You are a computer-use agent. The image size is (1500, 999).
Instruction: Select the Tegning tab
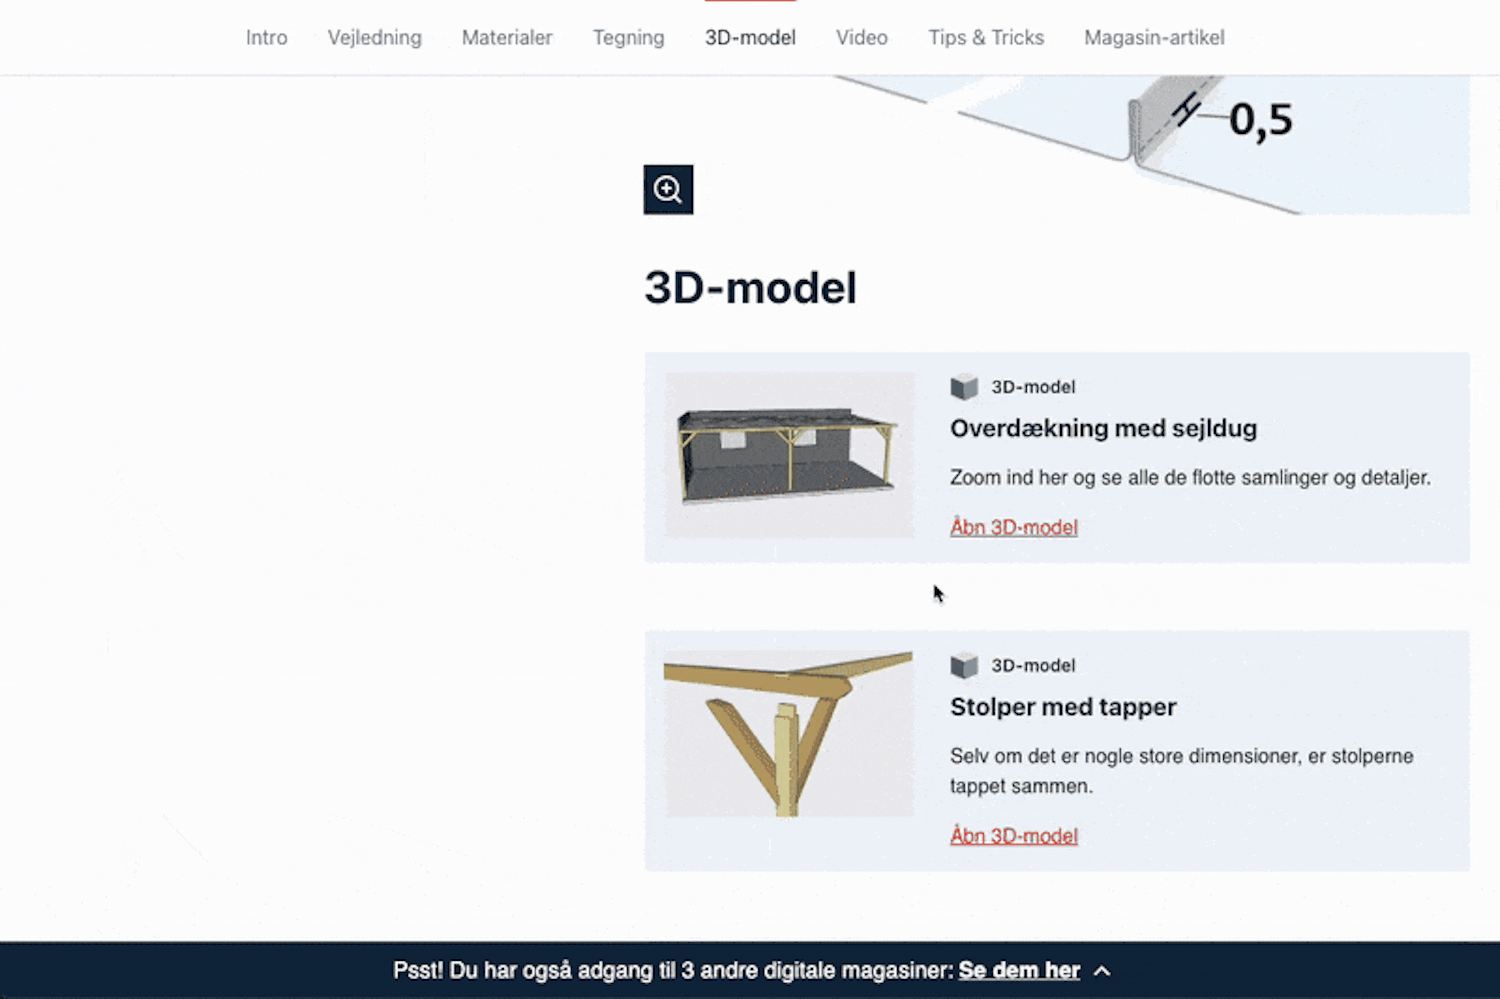point(628,38)
